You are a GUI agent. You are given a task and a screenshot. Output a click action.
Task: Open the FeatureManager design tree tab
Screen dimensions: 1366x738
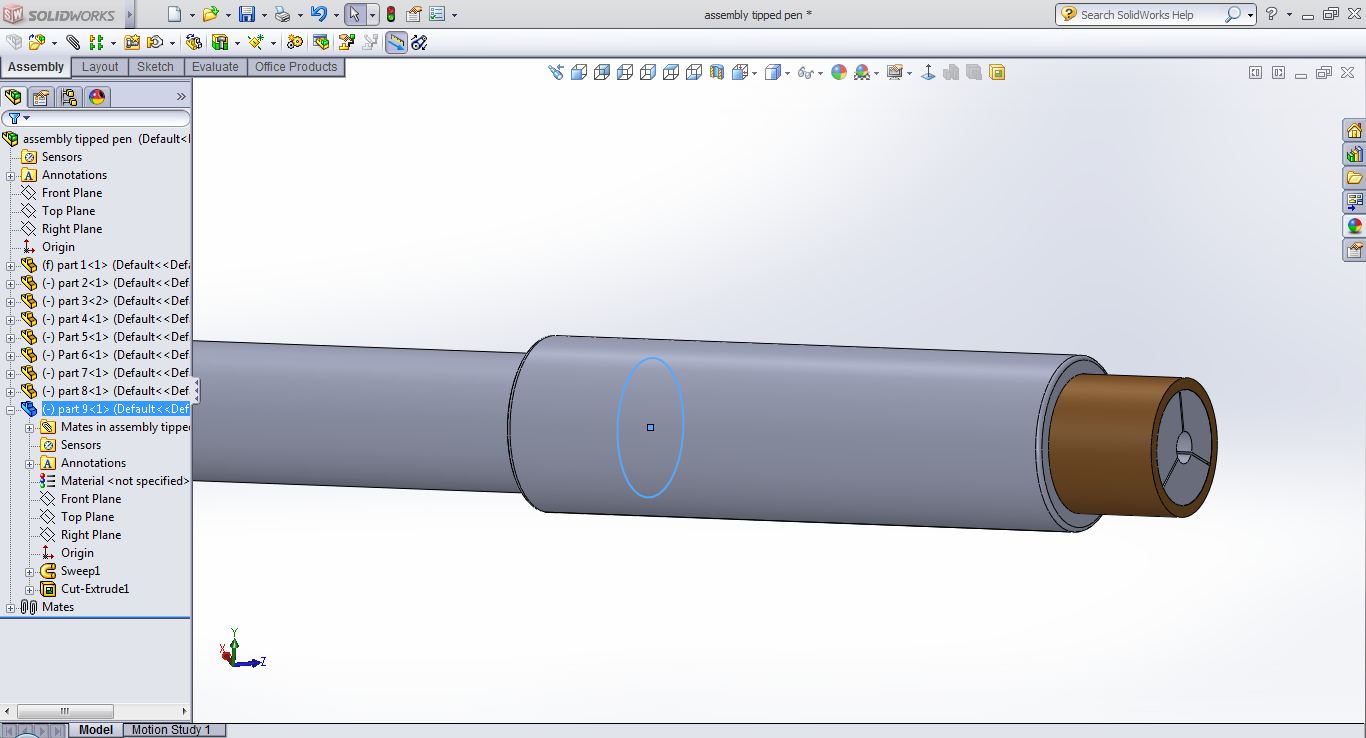[13, 97]
